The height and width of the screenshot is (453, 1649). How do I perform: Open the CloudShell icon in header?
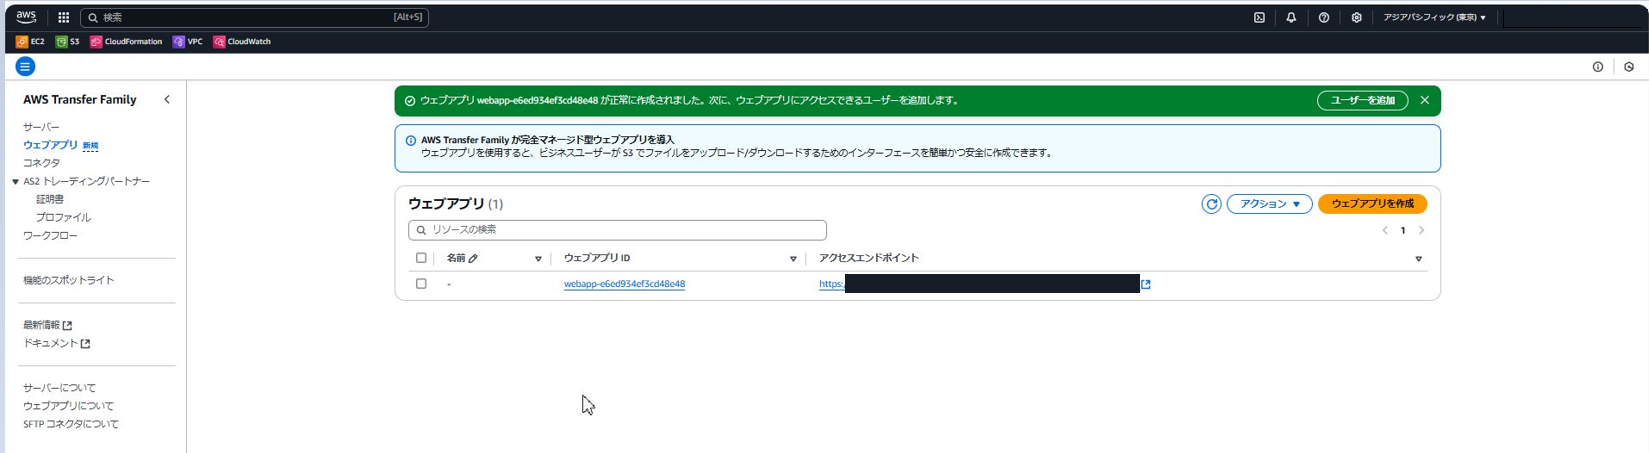(1259, 17)
